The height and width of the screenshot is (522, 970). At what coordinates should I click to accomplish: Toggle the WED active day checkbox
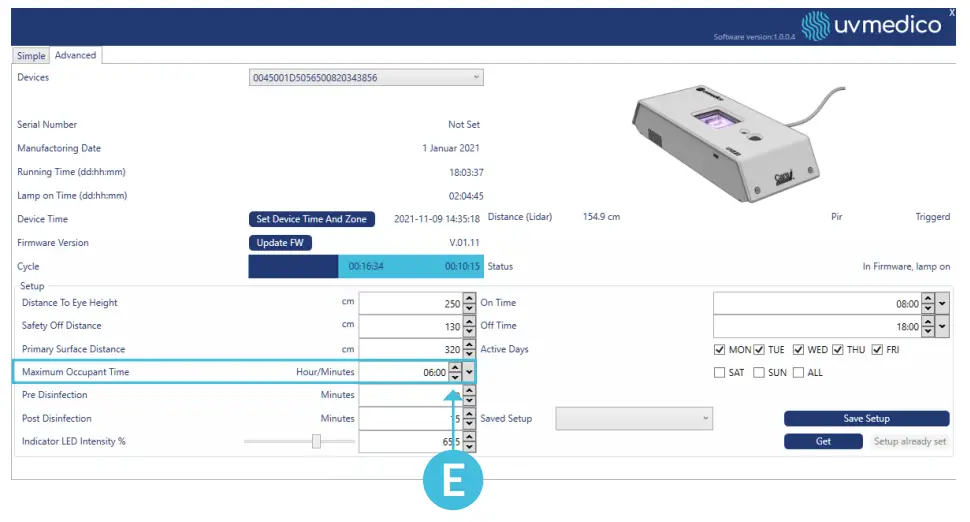[799, 349]
